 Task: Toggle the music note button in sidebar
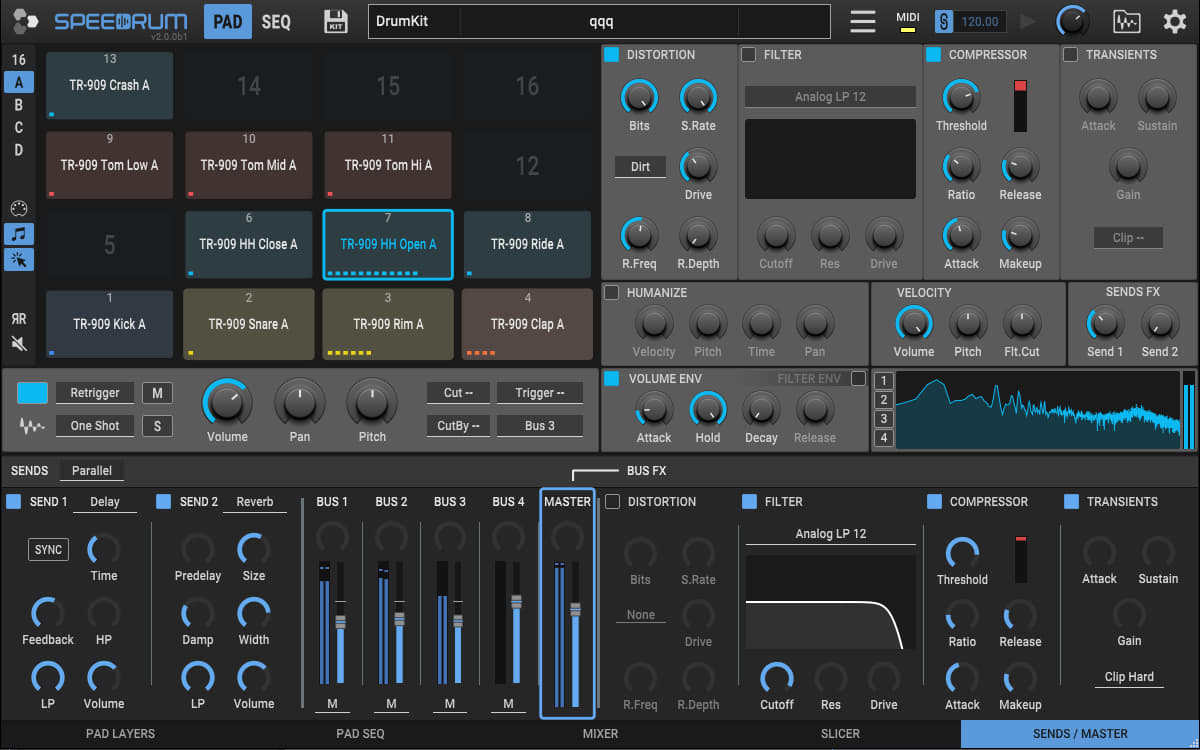coord(18,234)
